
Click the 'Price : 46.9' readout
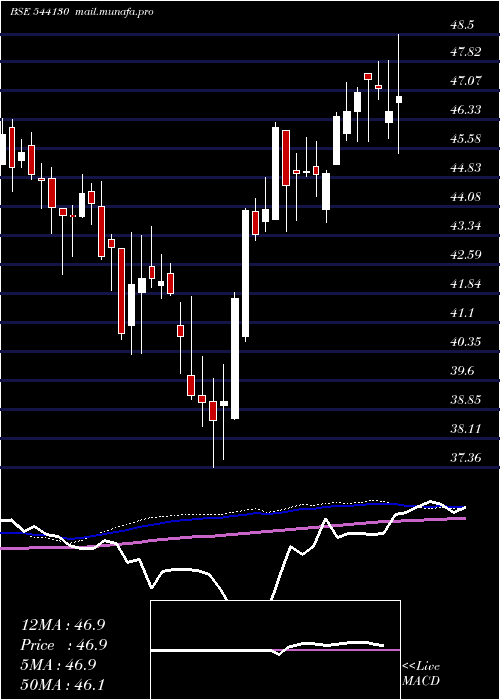pos(64,645)
